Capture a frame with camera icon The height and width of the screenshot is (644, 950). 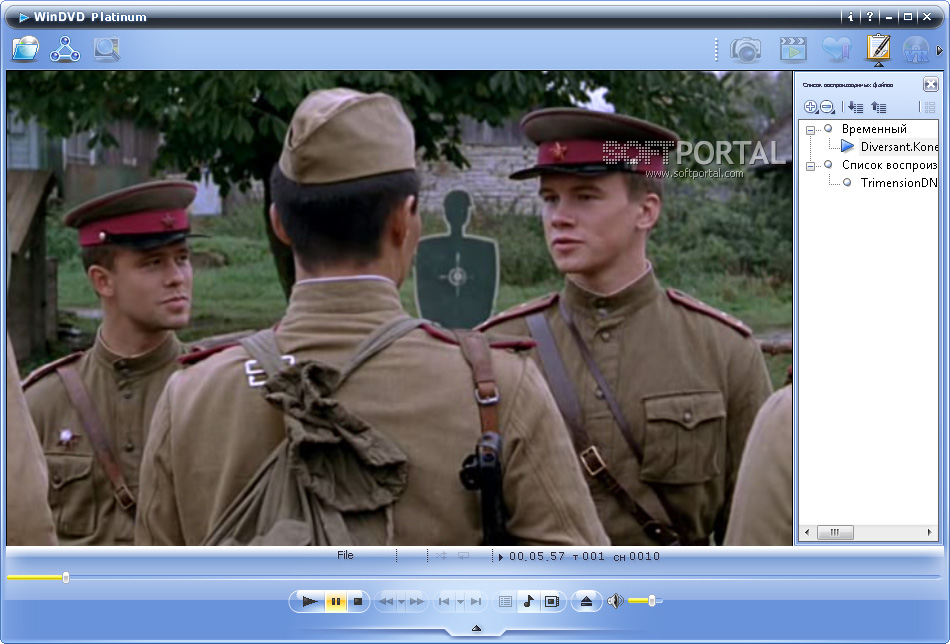click(x=745, y=50)
